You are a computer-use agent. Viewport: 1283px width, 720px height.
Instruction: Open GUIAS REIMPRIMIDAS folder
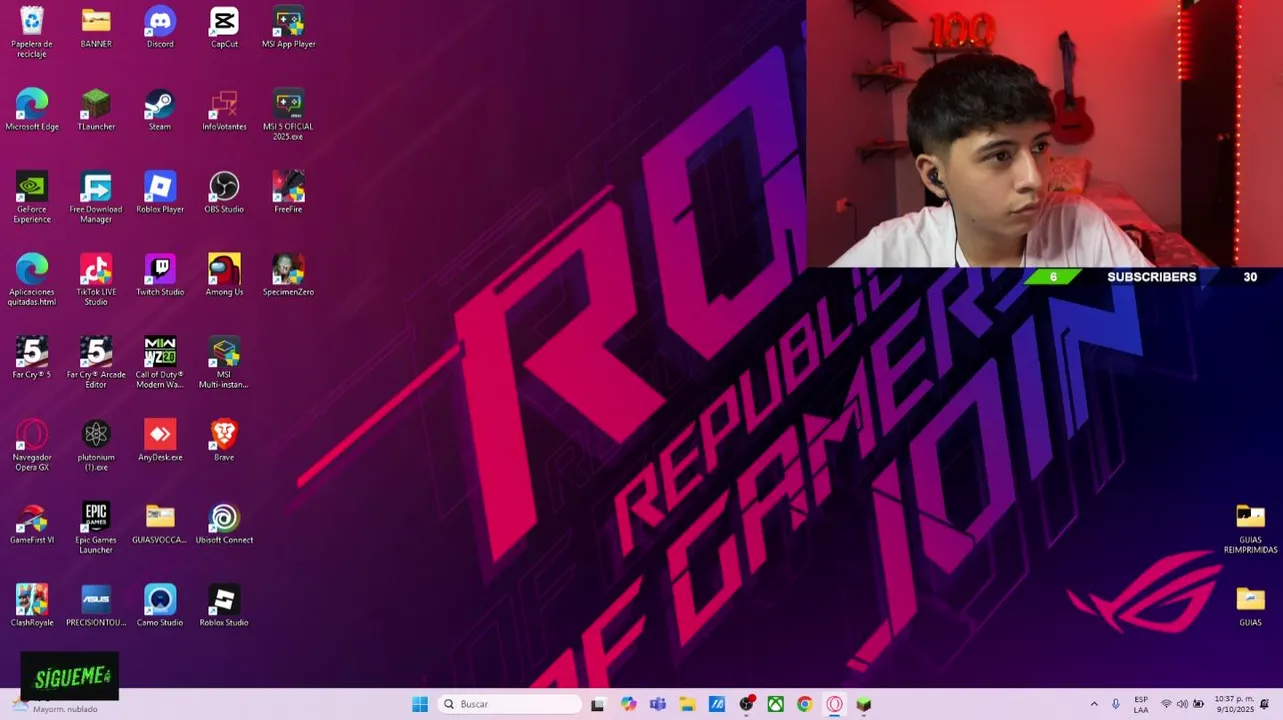point(1250,528)
